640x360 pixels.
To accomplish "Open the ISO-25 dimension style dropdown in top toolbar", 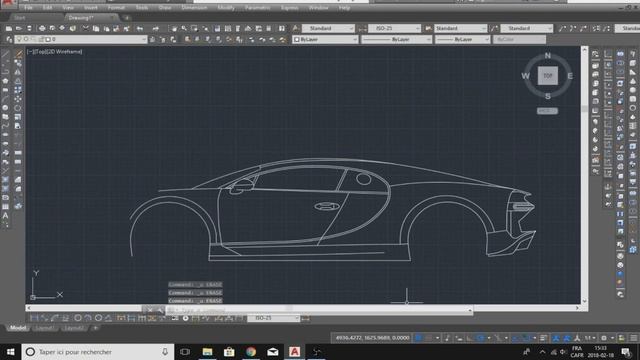I will pos(394,29).
